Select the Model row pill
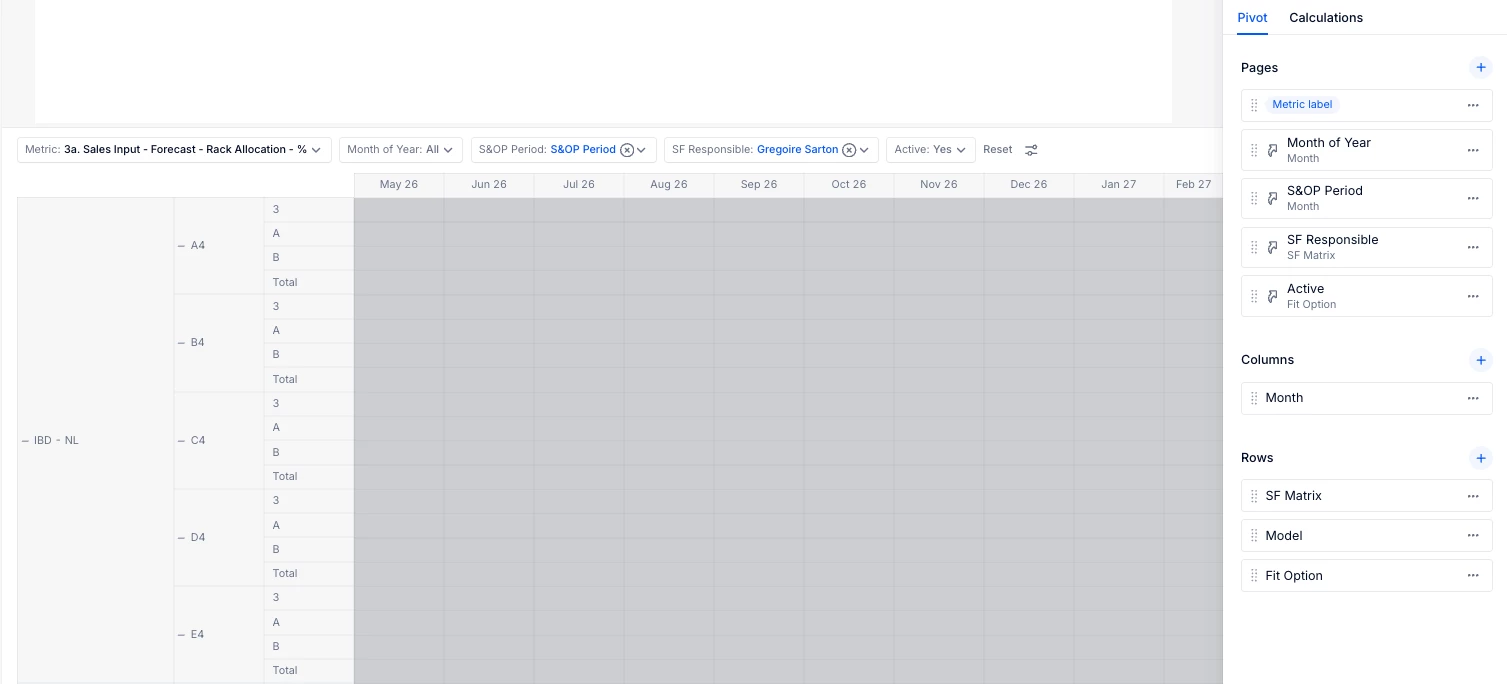The width and height of the screenshot is (1507, 684). point(1366,536)
